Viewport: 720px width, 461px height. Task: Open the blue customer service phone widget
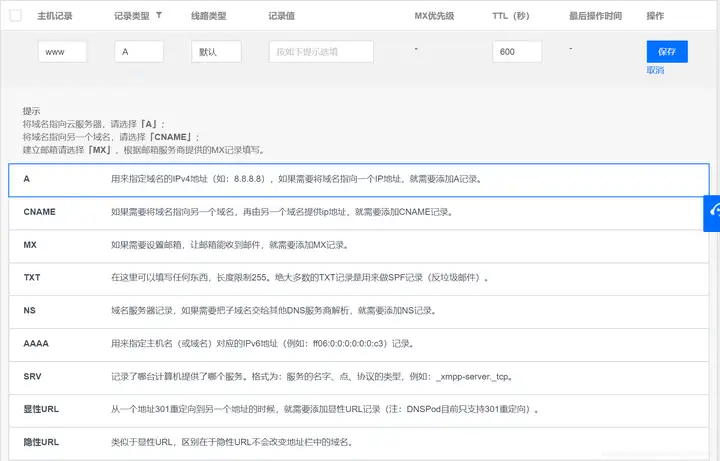(712, 213)
